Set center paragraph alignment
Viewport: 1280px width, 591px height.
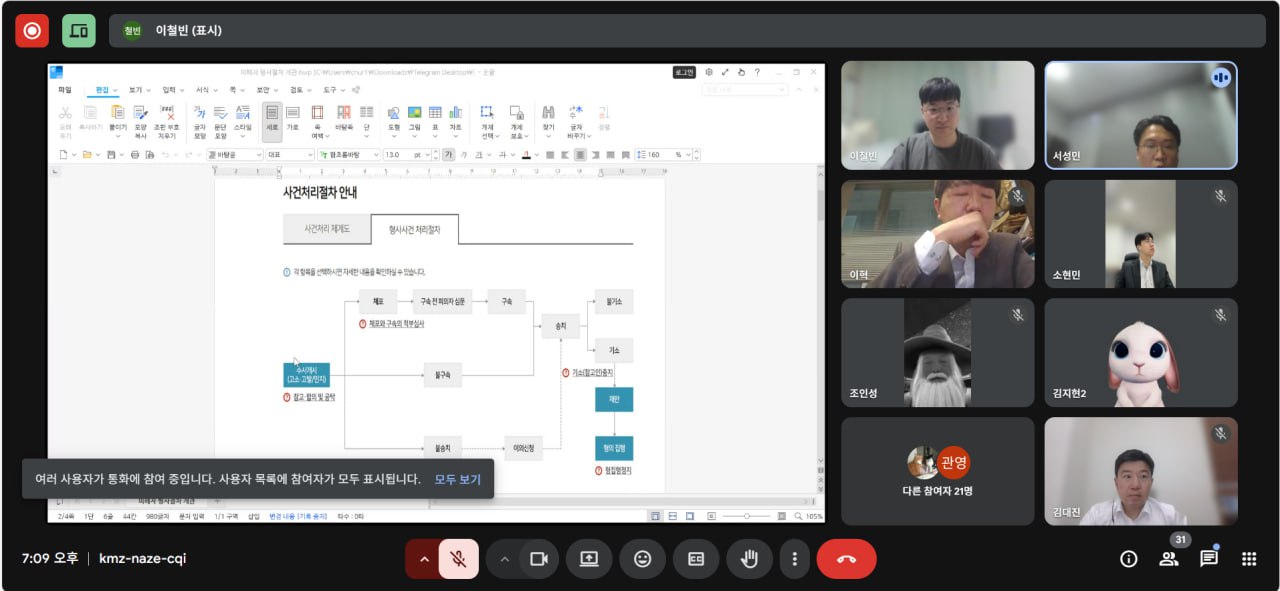point(580,155)
